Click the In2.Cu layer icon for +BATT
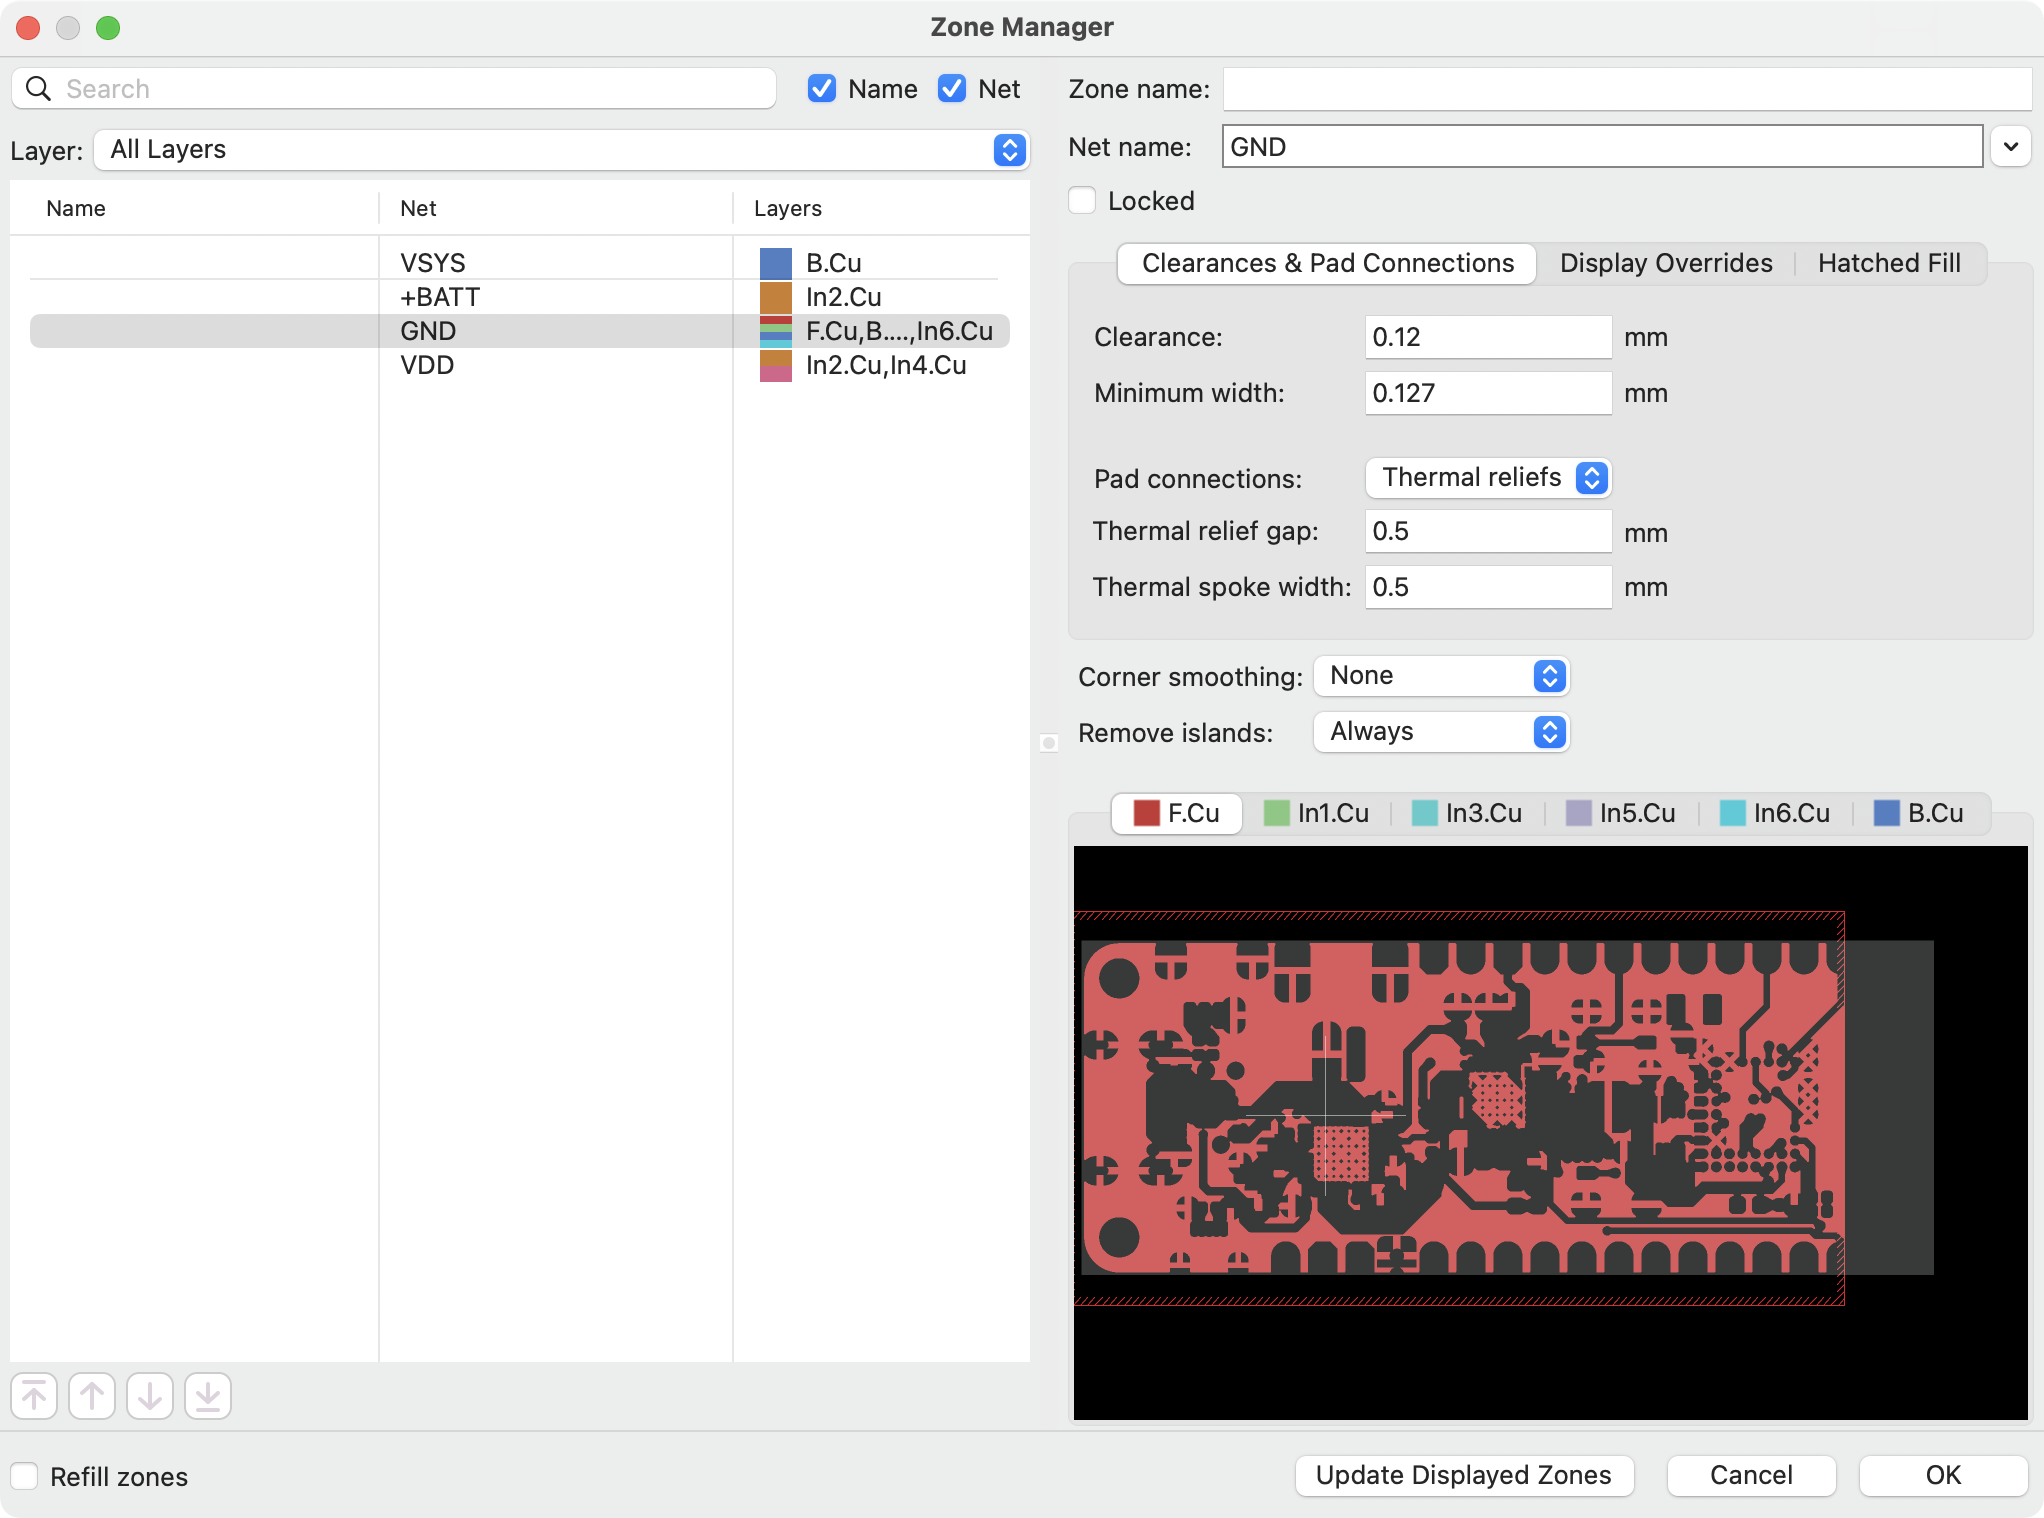2044x1518 pixels. (x=775, y=297)
